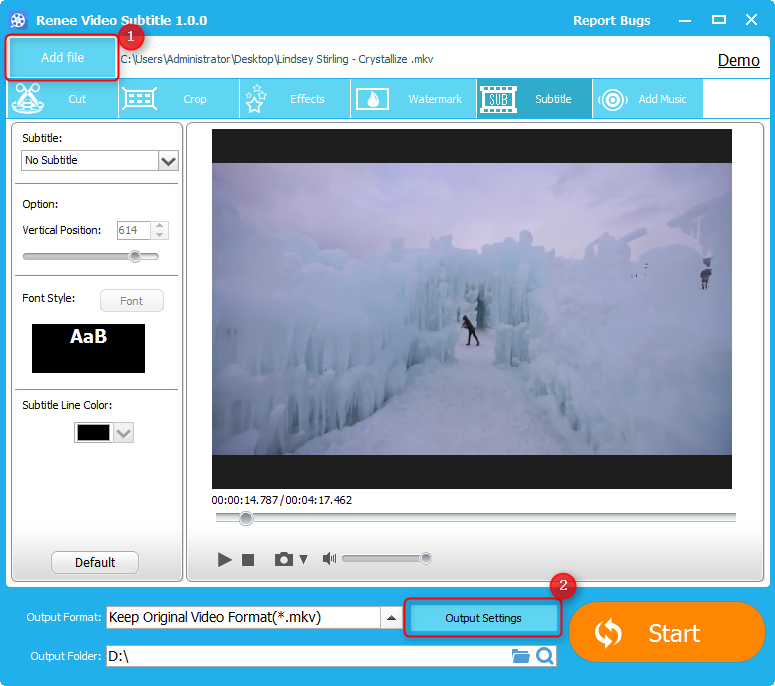Viewport: 775px width, 686px height.
Task: Browse output folder with the folder icon
Action: 520,656
